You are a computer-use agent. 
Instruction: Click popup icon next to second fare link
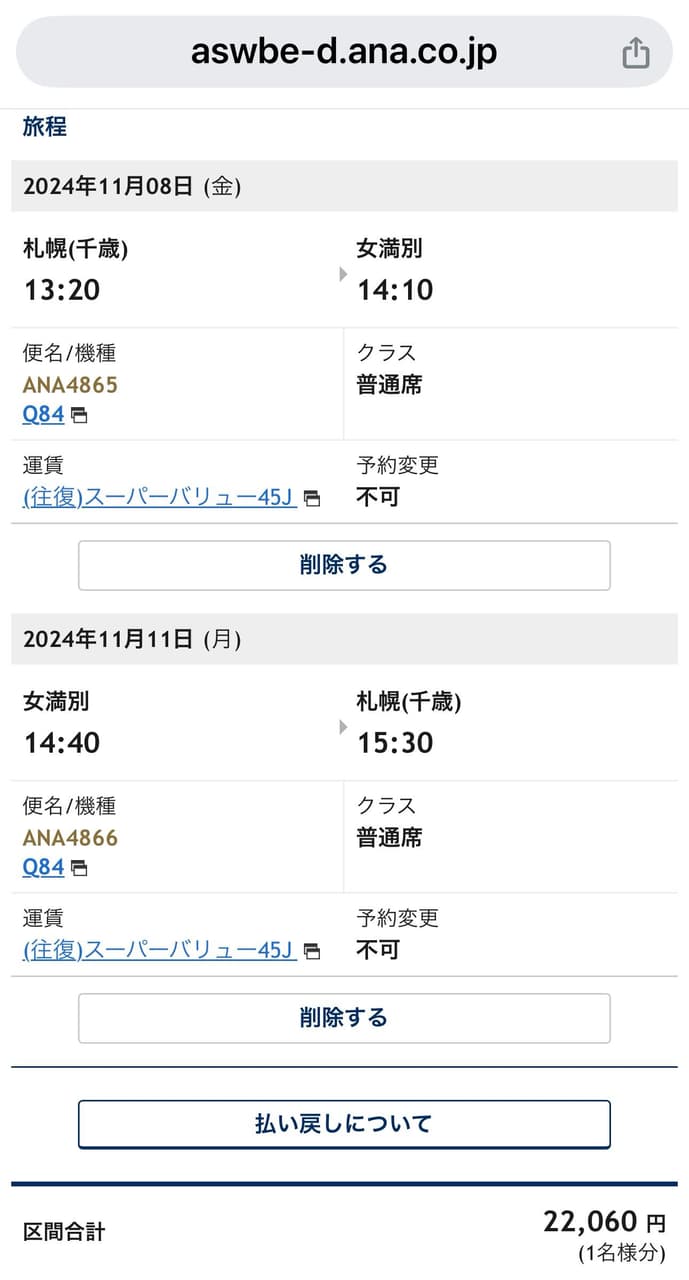point(312,952)
